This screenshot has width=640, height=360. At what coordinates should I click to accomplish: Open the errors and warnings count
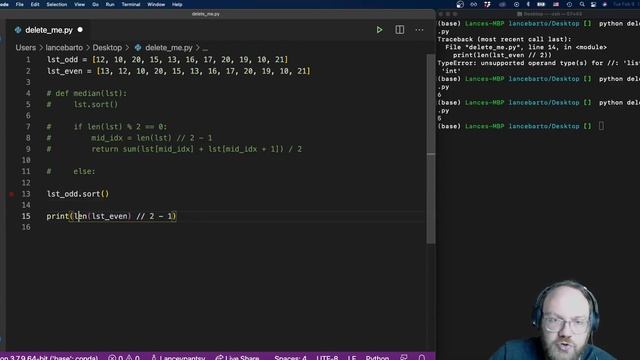click(124, 357)
